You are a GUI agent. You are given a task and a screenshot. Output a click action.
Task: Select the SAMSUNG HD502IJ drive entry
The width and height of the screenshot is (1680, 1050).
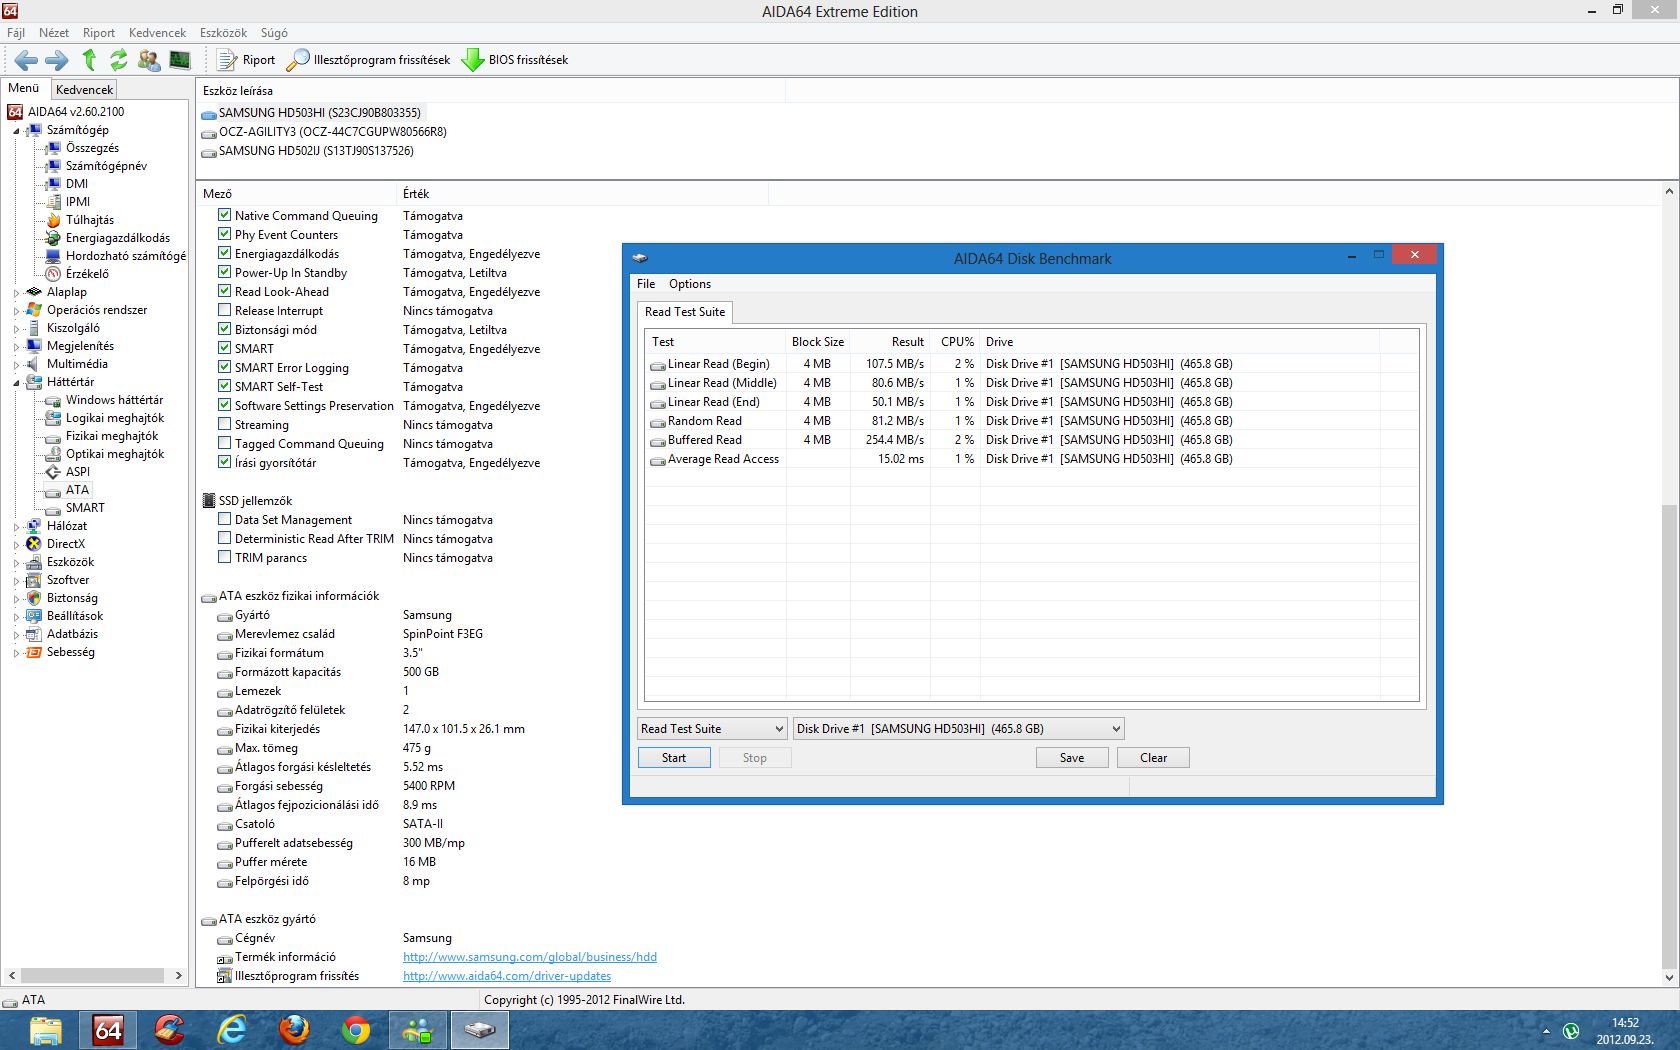coord(307,151)
